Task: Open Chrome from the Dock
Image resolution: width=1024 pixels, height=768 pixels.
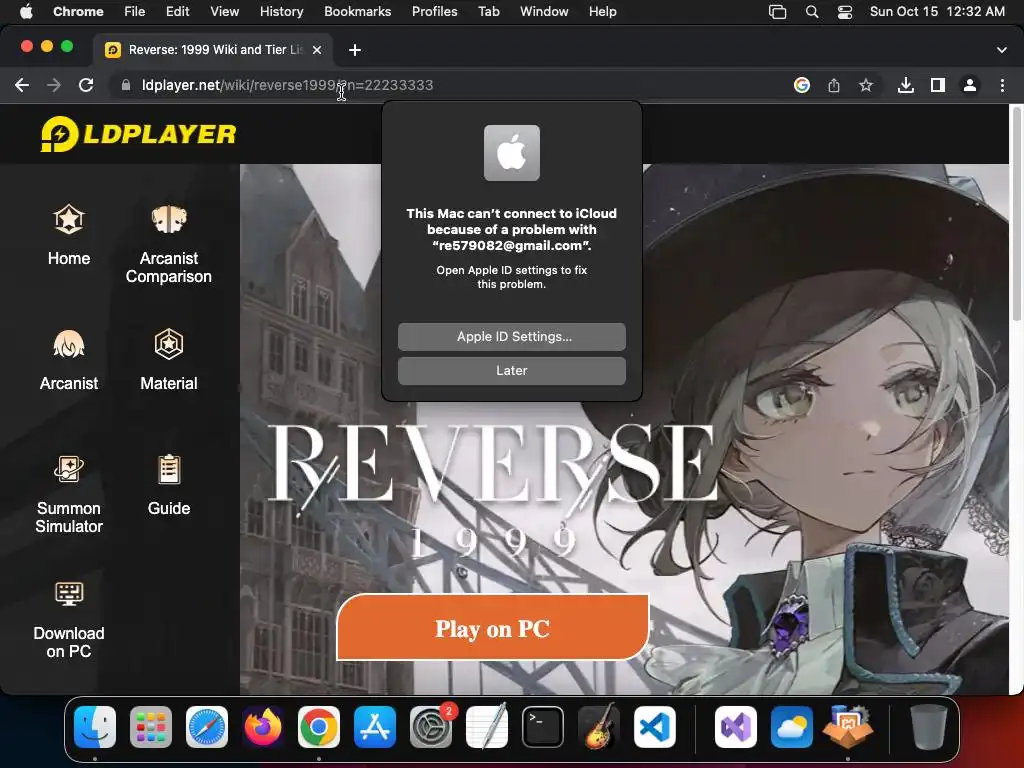Action: pyautogui.click(x=319, y=727)
